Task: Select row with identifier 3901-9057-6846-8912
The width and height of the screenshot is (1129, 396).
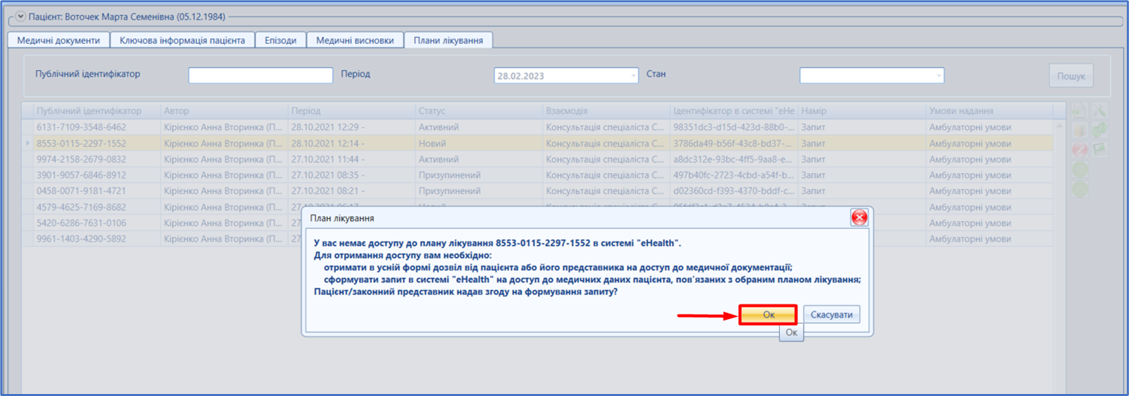Action: point(537,175)
